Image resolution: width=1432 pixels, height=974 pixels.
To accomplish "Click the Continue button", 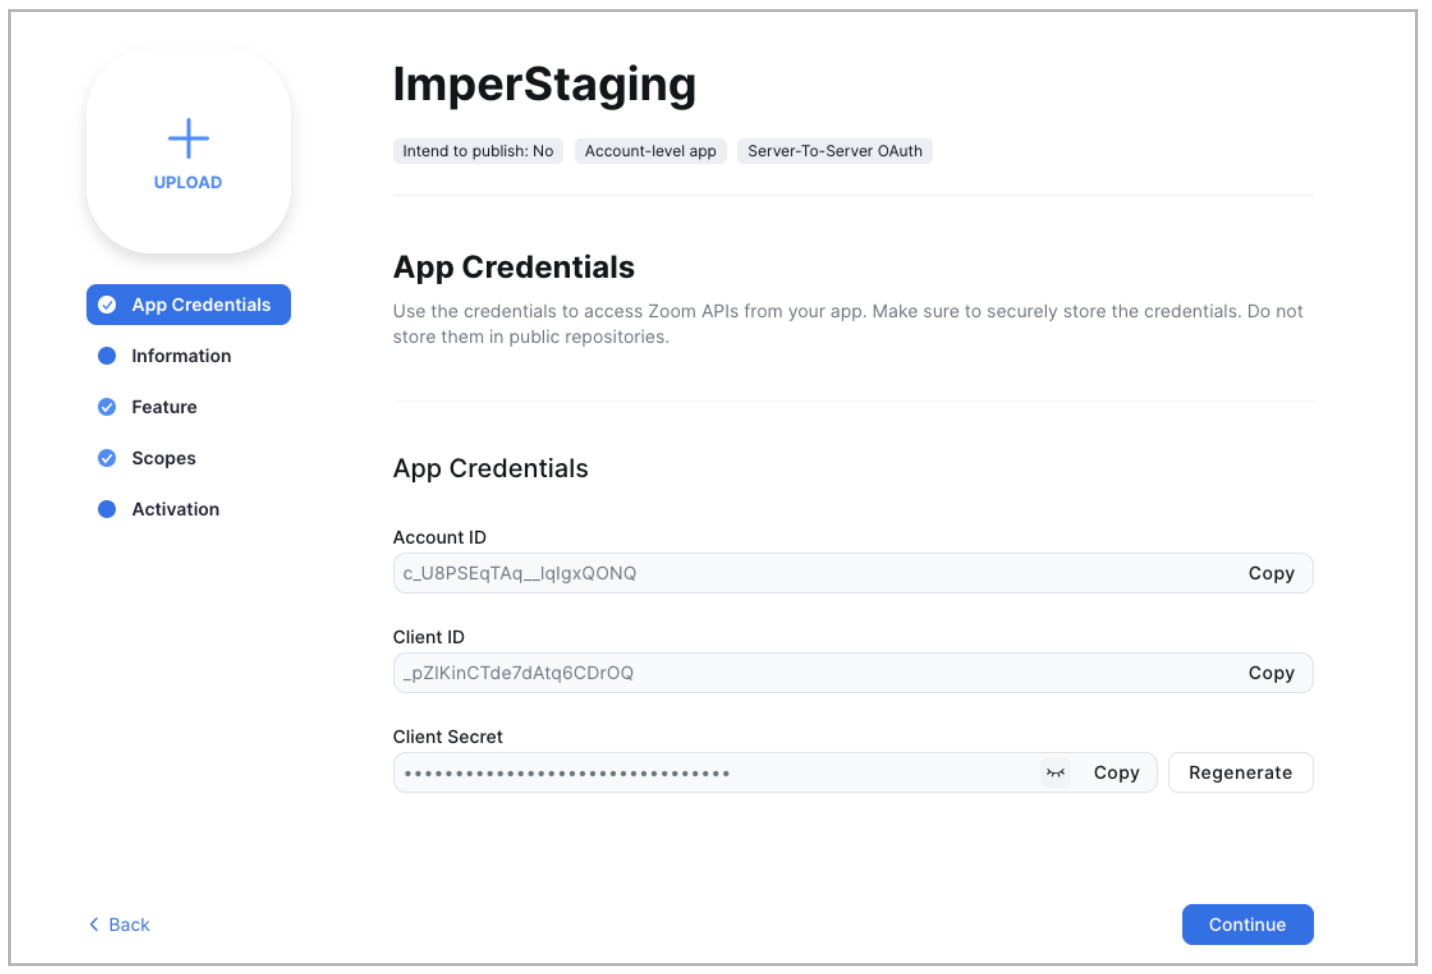I will [x=1247, y=925].
